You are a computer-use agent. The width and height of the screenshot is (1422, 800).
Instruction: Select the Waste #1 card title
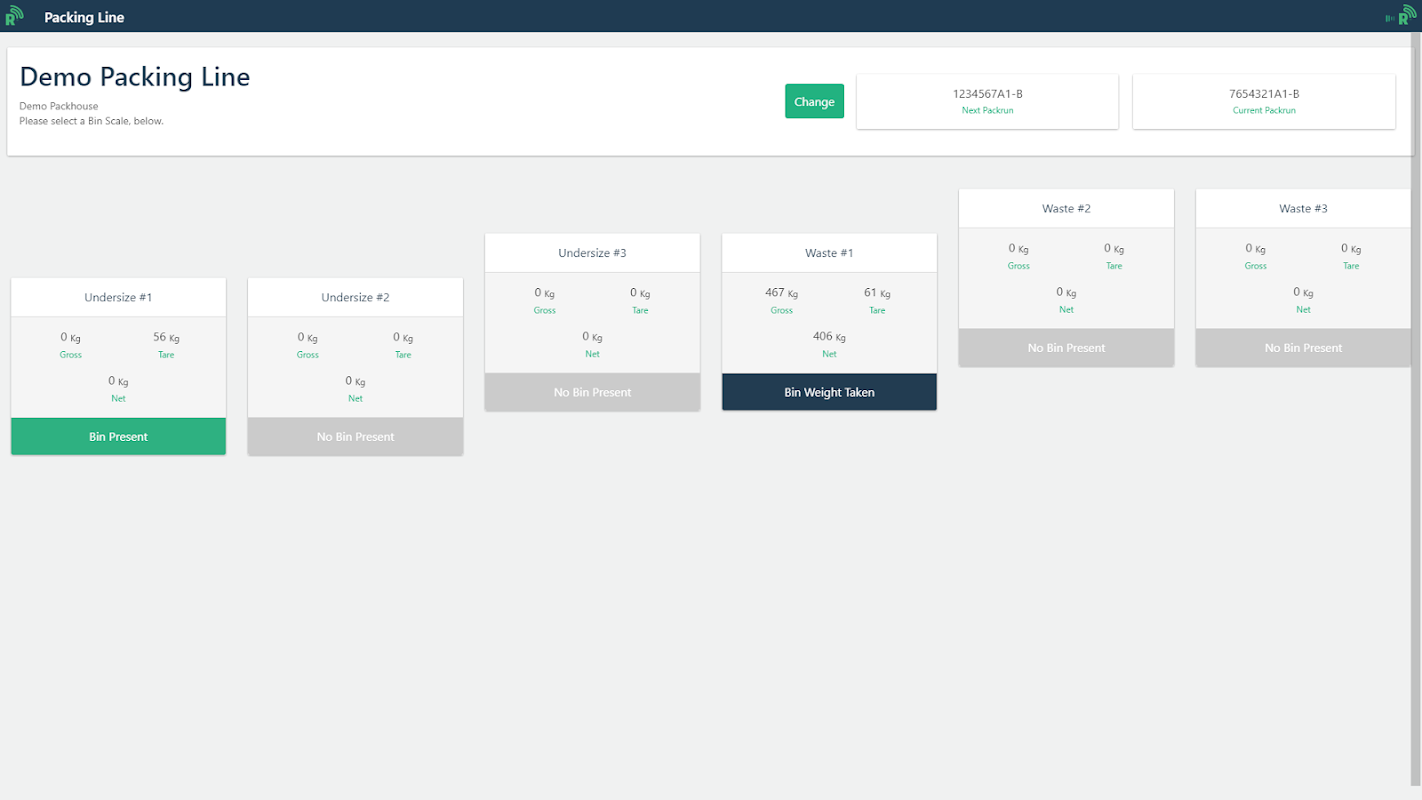click(x=829, y=253)
